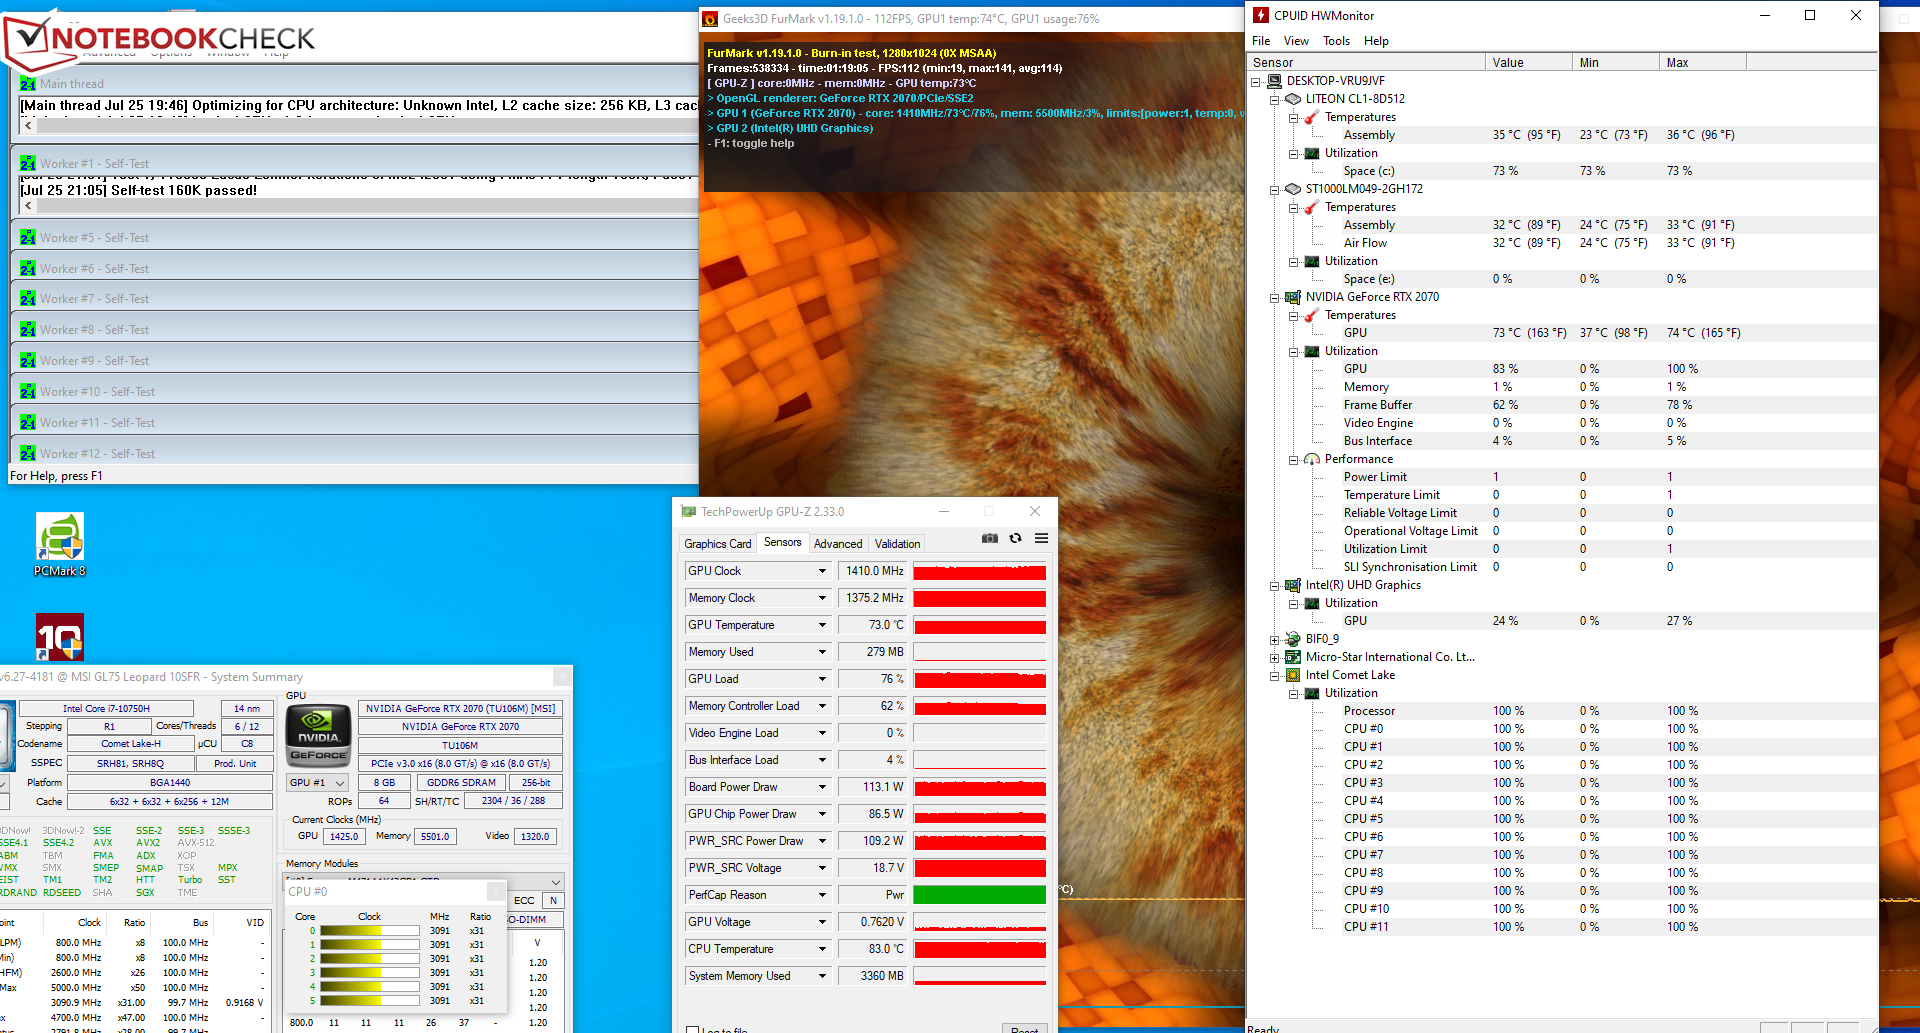
Task: Select the PCMark 10 desktop icon
Action: click(60, 637)
